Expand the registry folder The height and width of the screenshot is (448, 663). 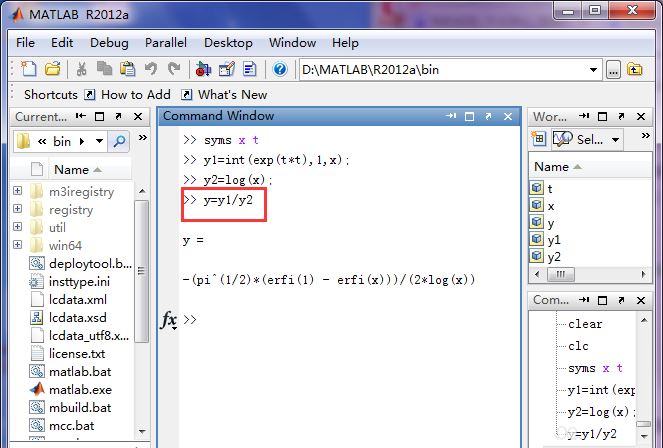[17, 208]
